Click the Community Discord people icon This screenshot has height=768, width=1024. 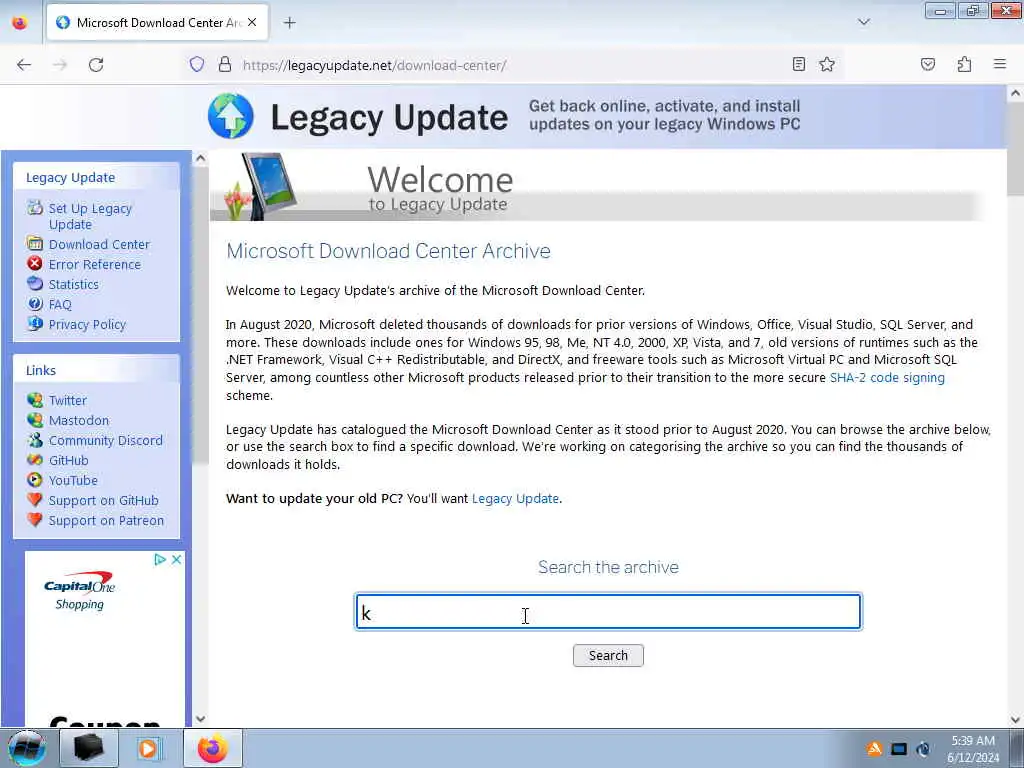click(35, 440)
